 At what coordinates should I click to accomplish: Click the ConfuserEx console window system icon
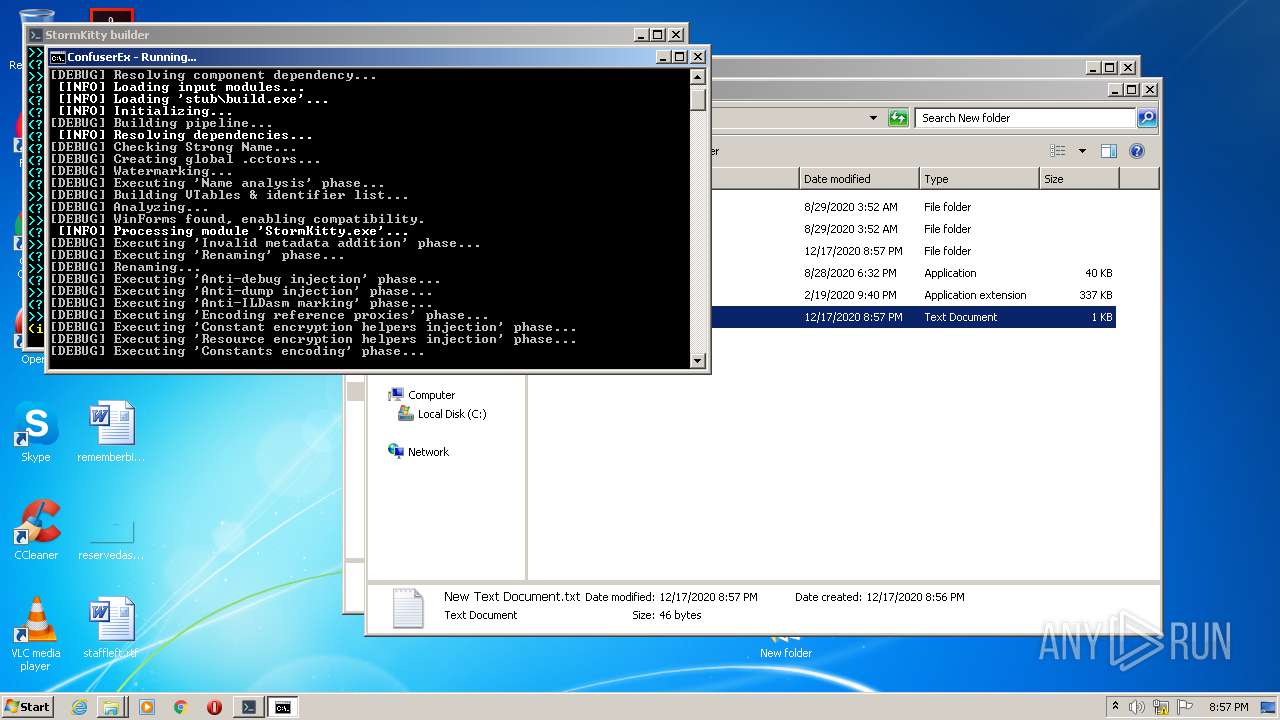click(57, 57)
